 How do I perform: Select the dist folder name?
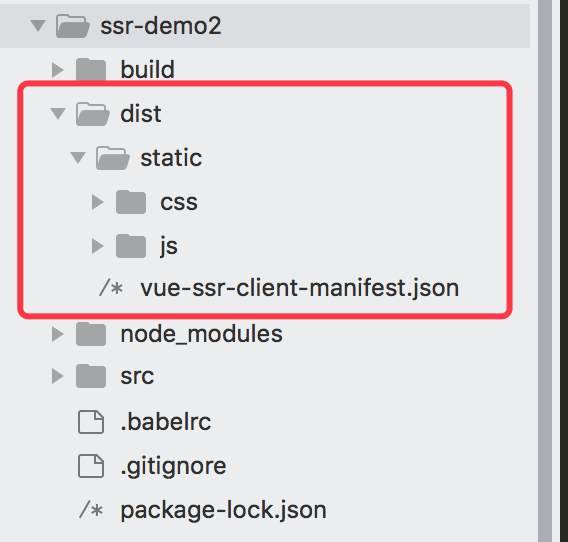pos(141,113)
